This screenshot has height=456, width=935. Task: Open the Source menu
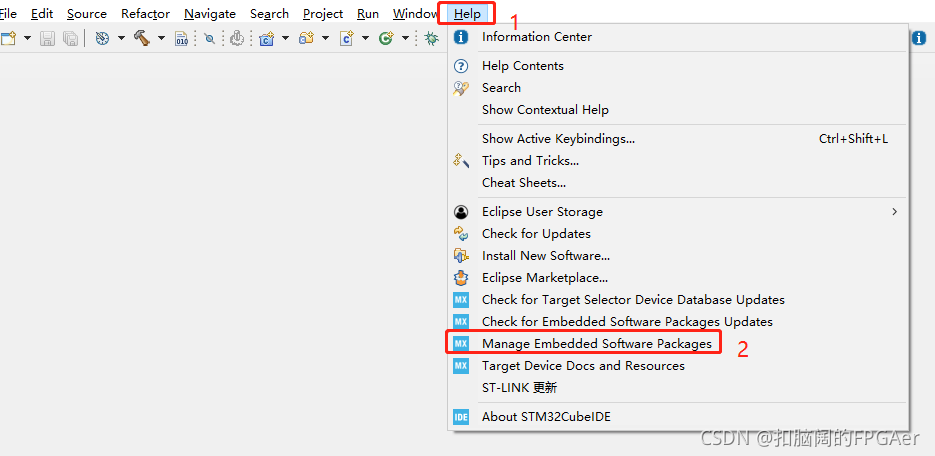click(x=86, y=13)
